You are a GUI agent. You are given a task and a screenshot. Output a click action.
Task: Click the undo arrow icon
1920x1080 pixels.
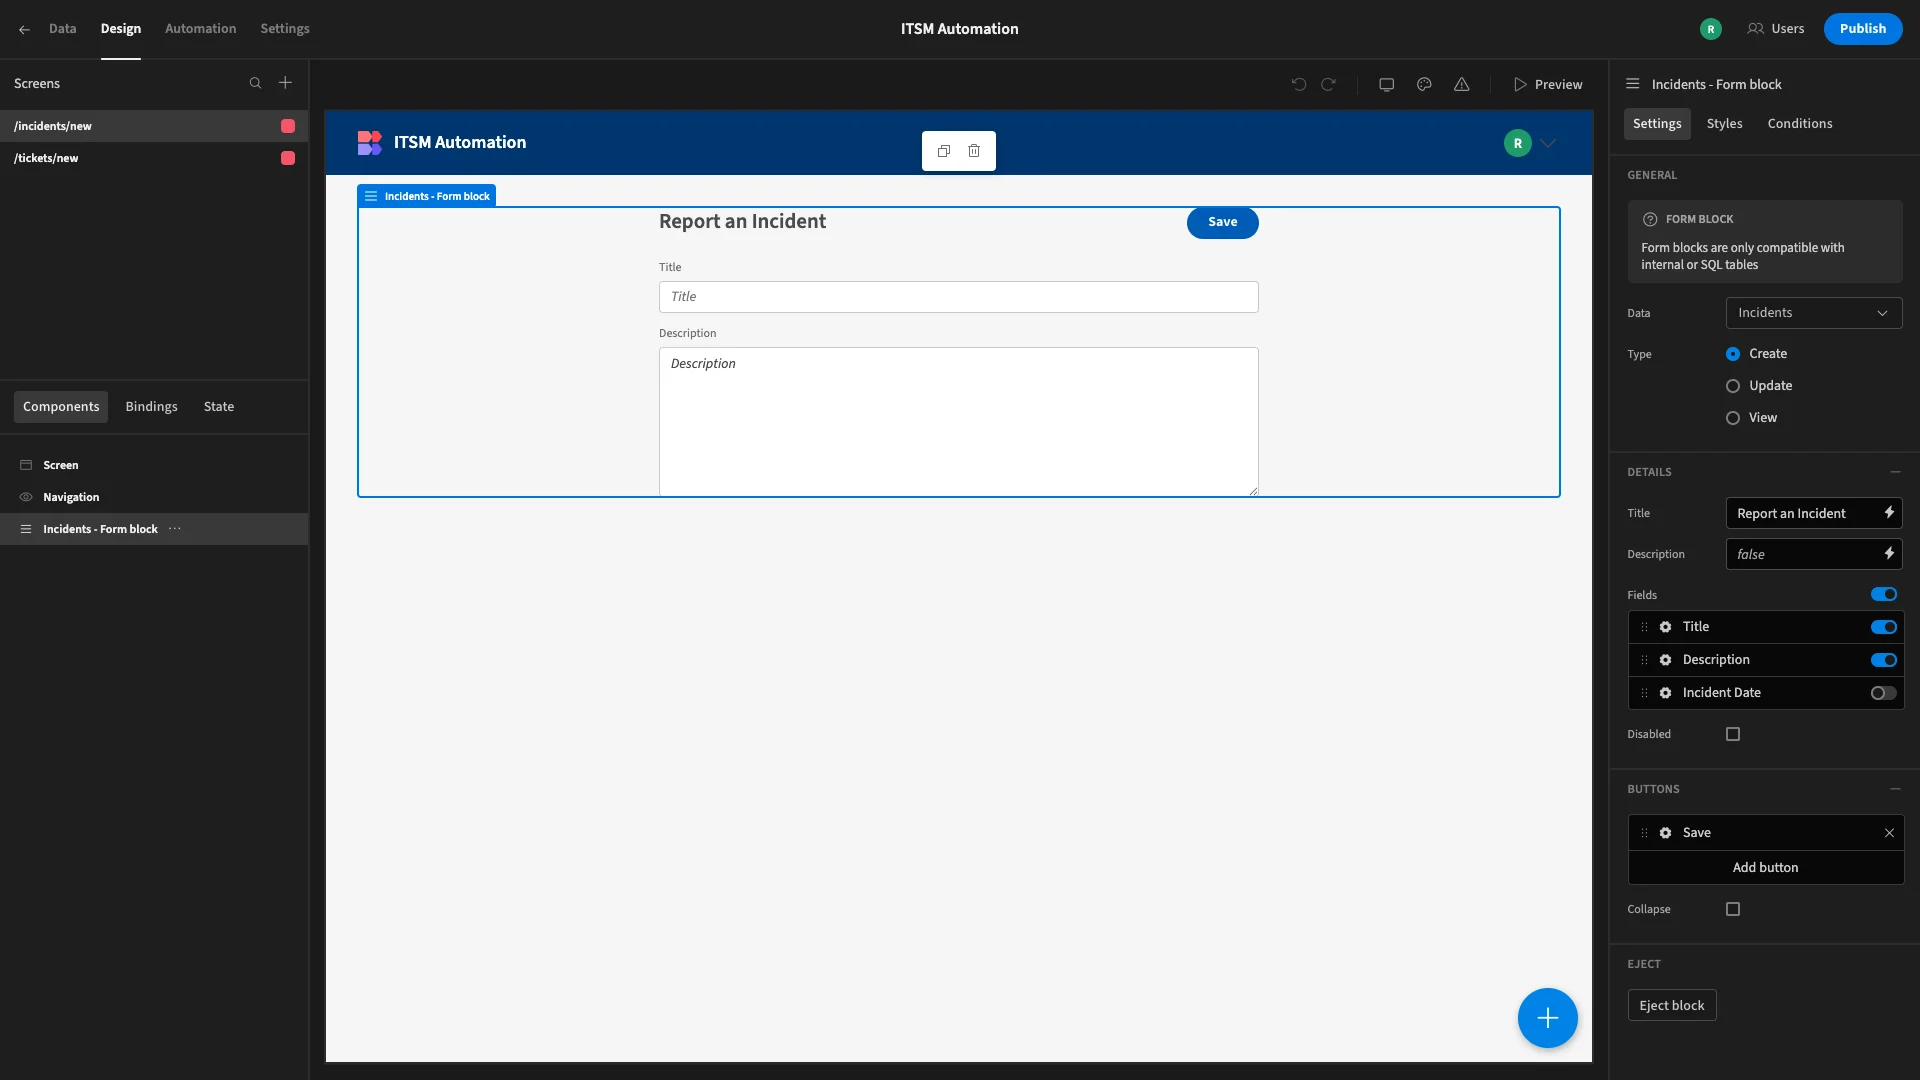[1298, 84]
